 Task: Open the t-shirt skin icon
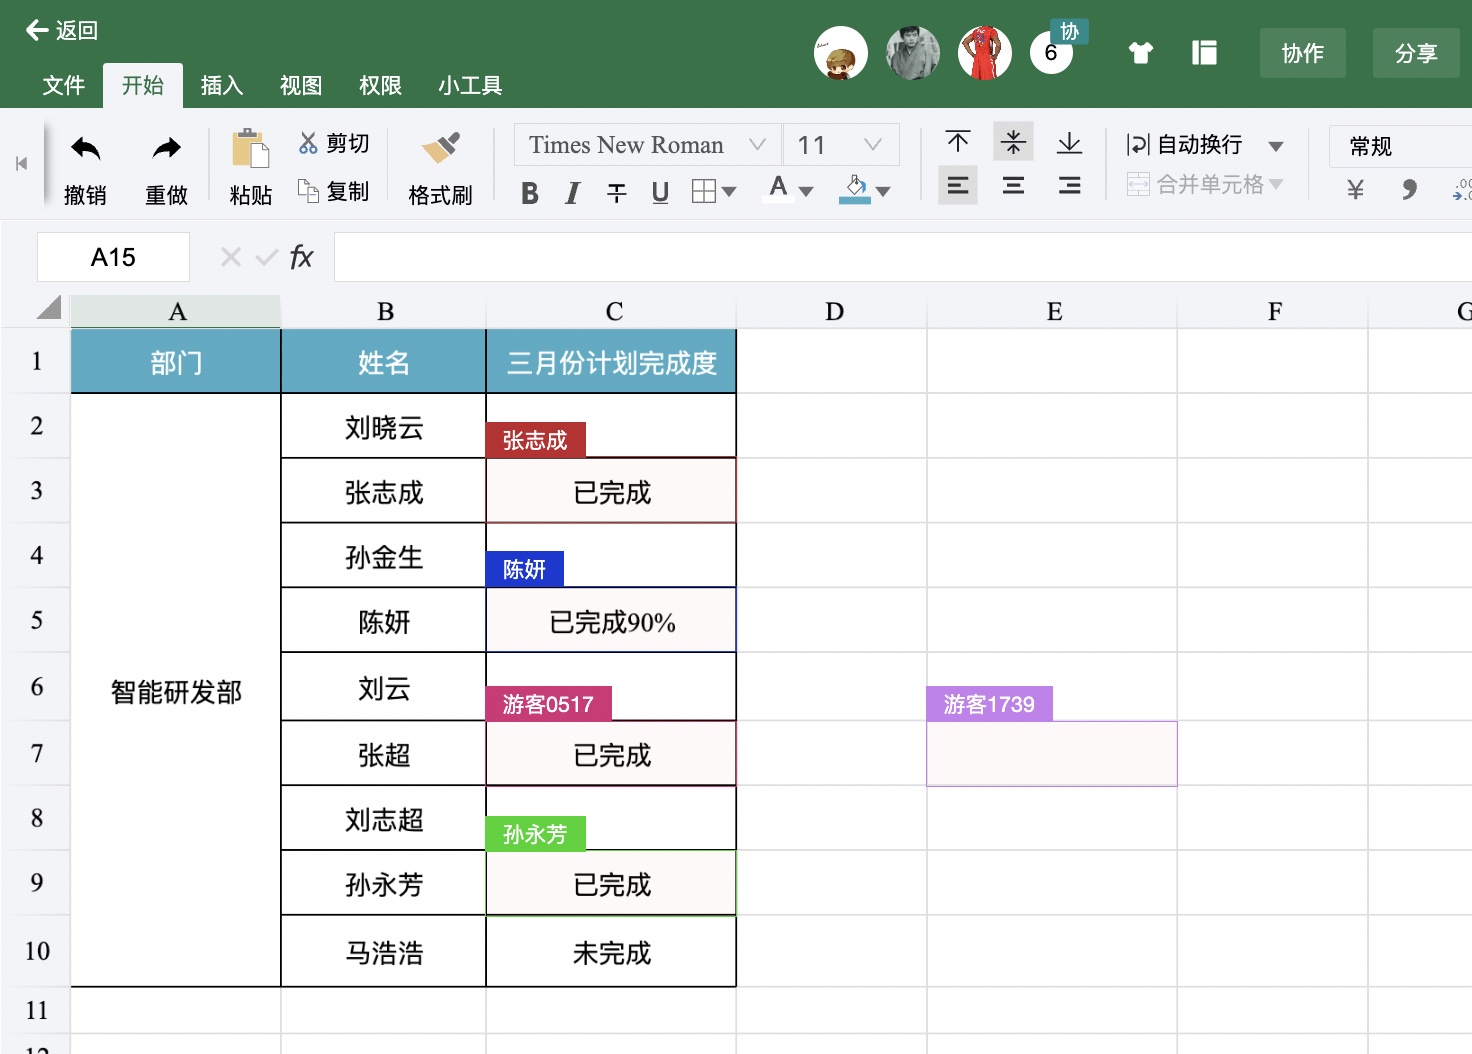pyautogui.click(x=1140, y=53)
